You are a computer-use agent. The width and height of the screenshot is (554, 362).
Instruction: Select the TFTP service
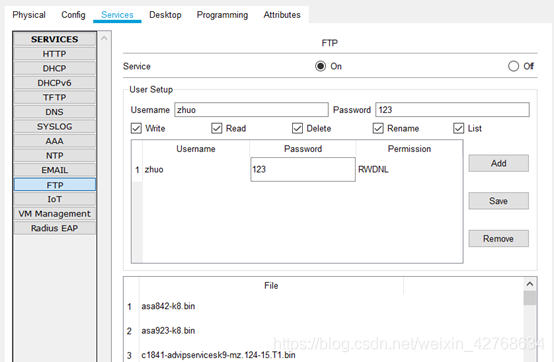(55, 97)
